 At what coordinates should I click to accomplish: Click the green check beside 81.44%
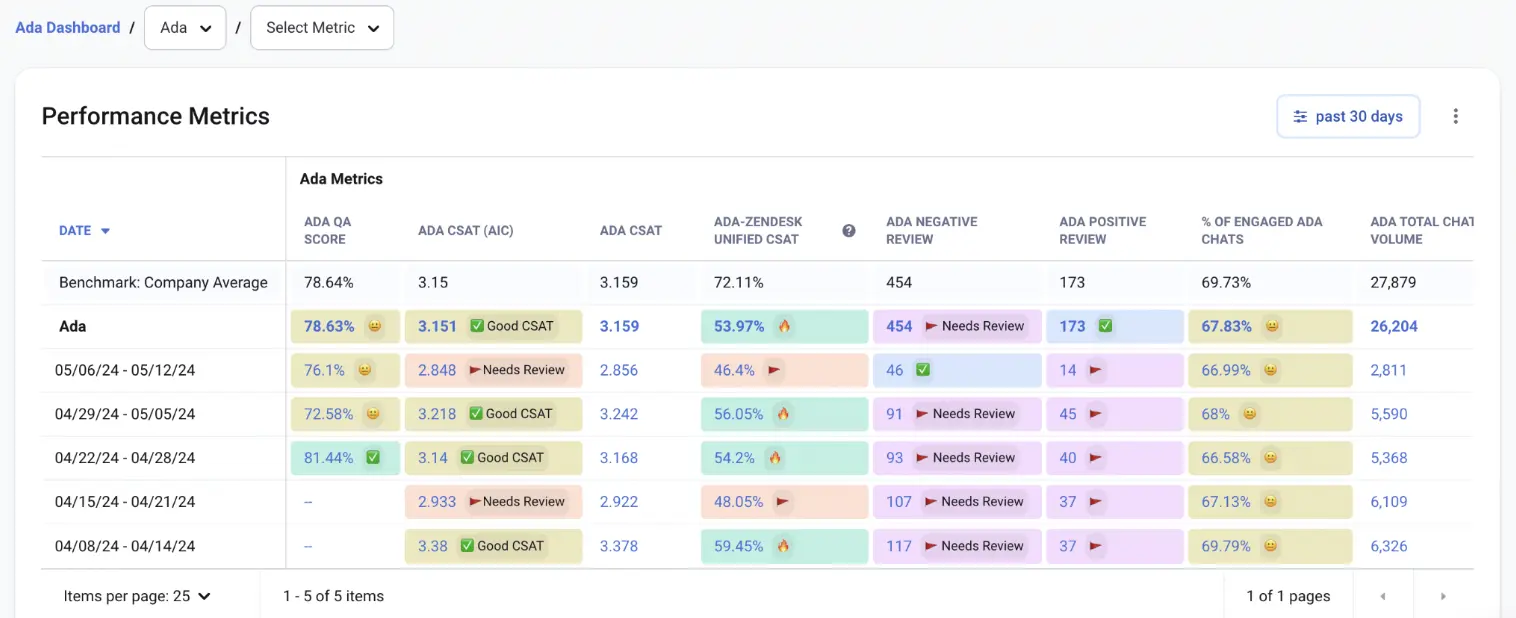point(373,458)
